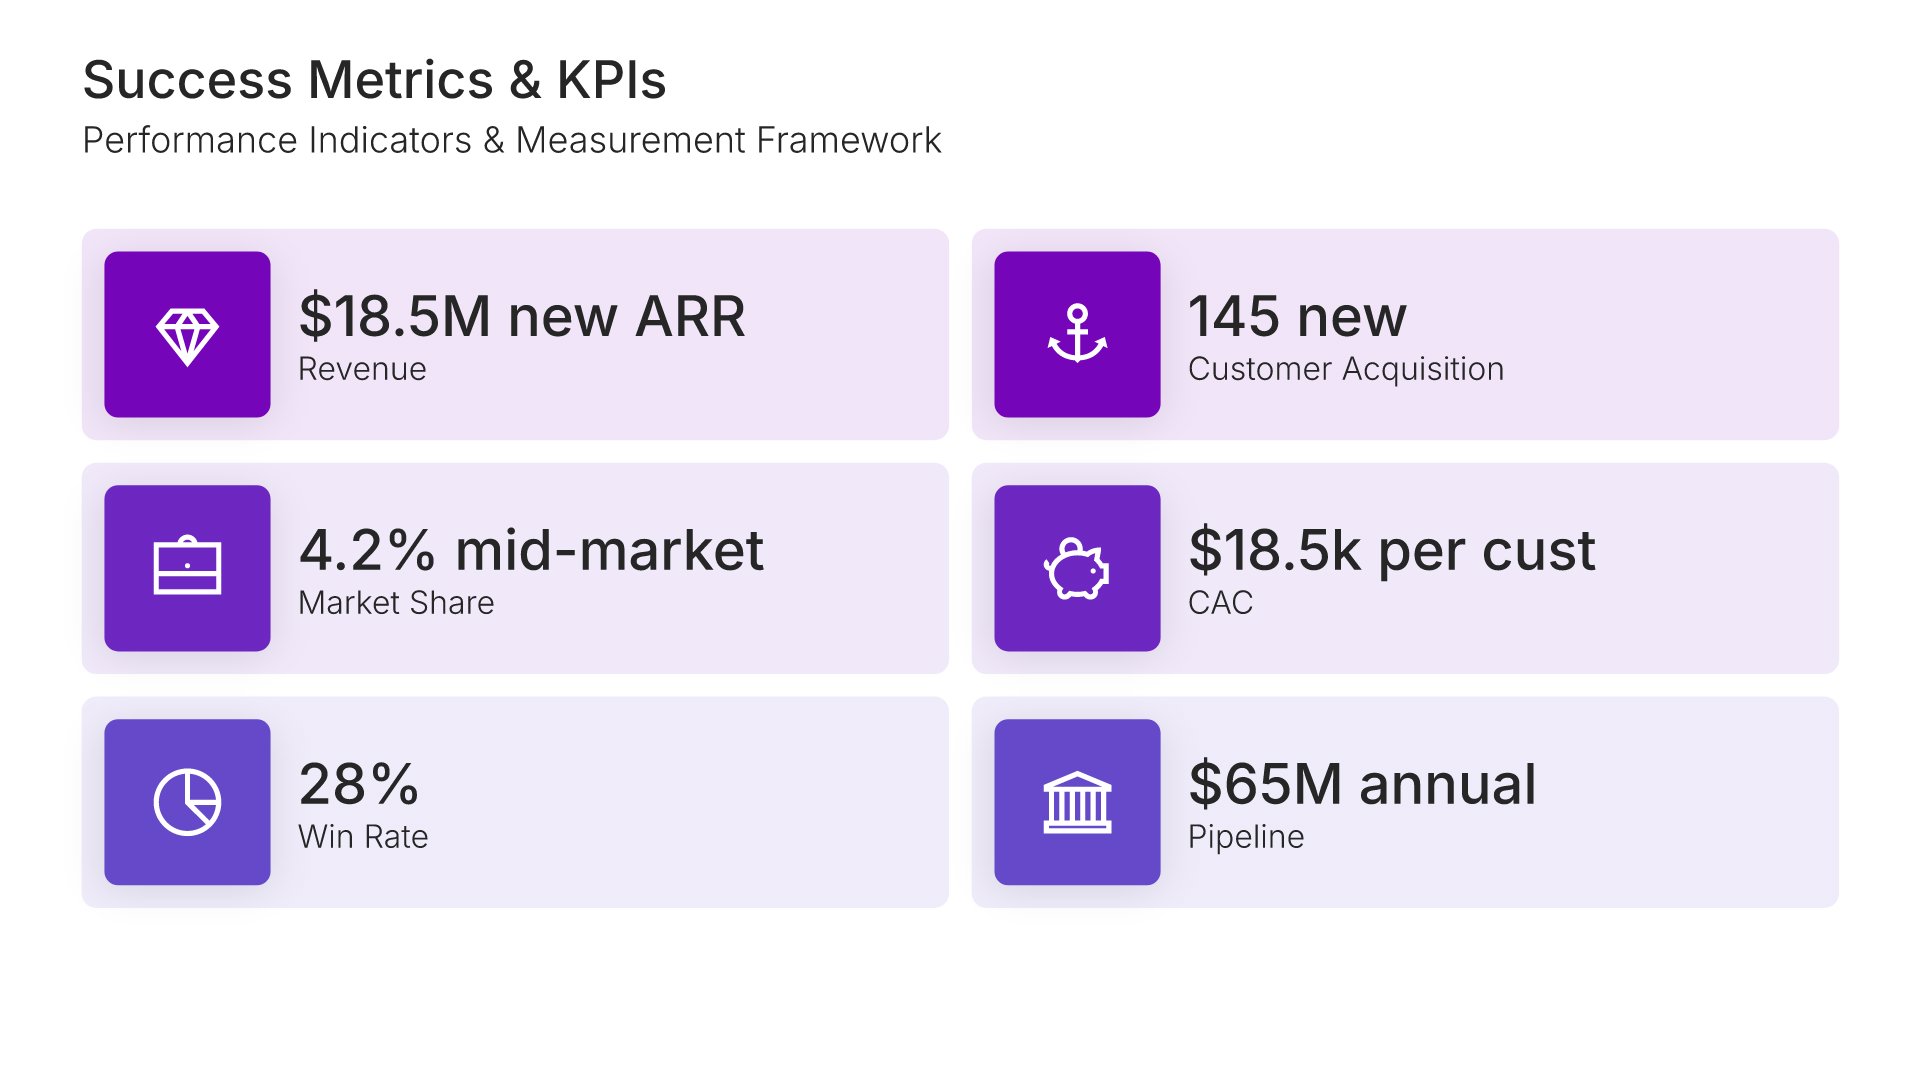Select the pie chart Win Rate icon

[187, 802]
